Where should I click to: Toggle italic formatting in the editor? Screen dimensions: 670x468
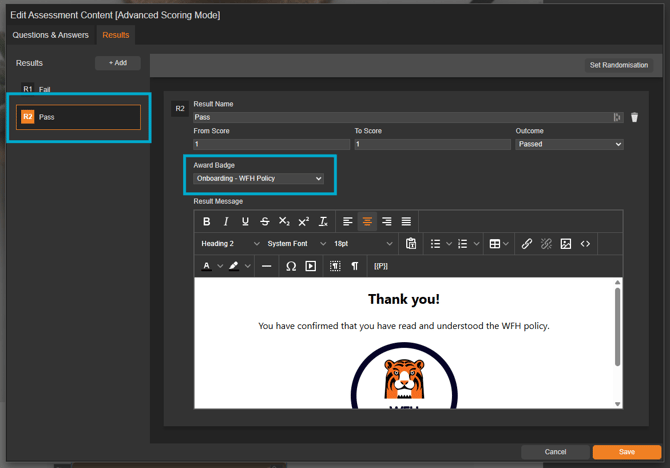coord(226,221)
